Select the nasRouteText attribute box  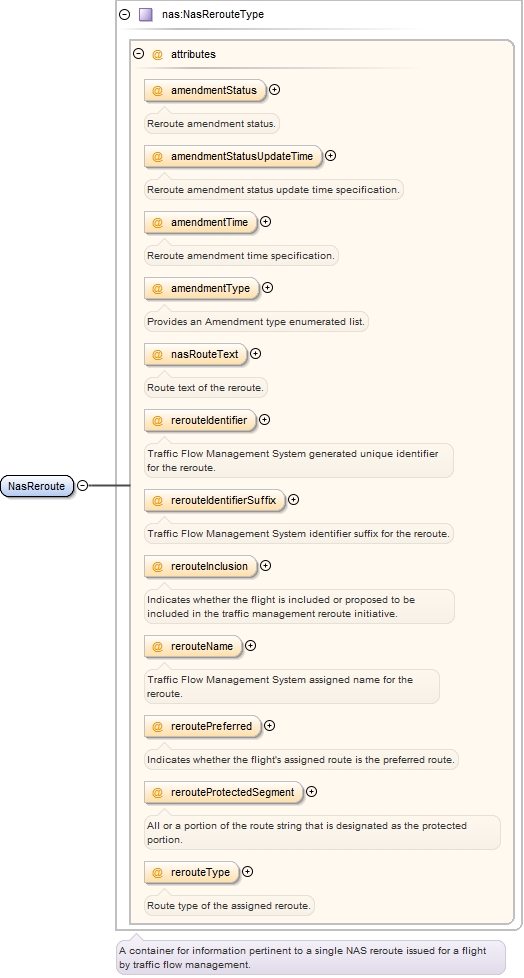tap(195, 355)
